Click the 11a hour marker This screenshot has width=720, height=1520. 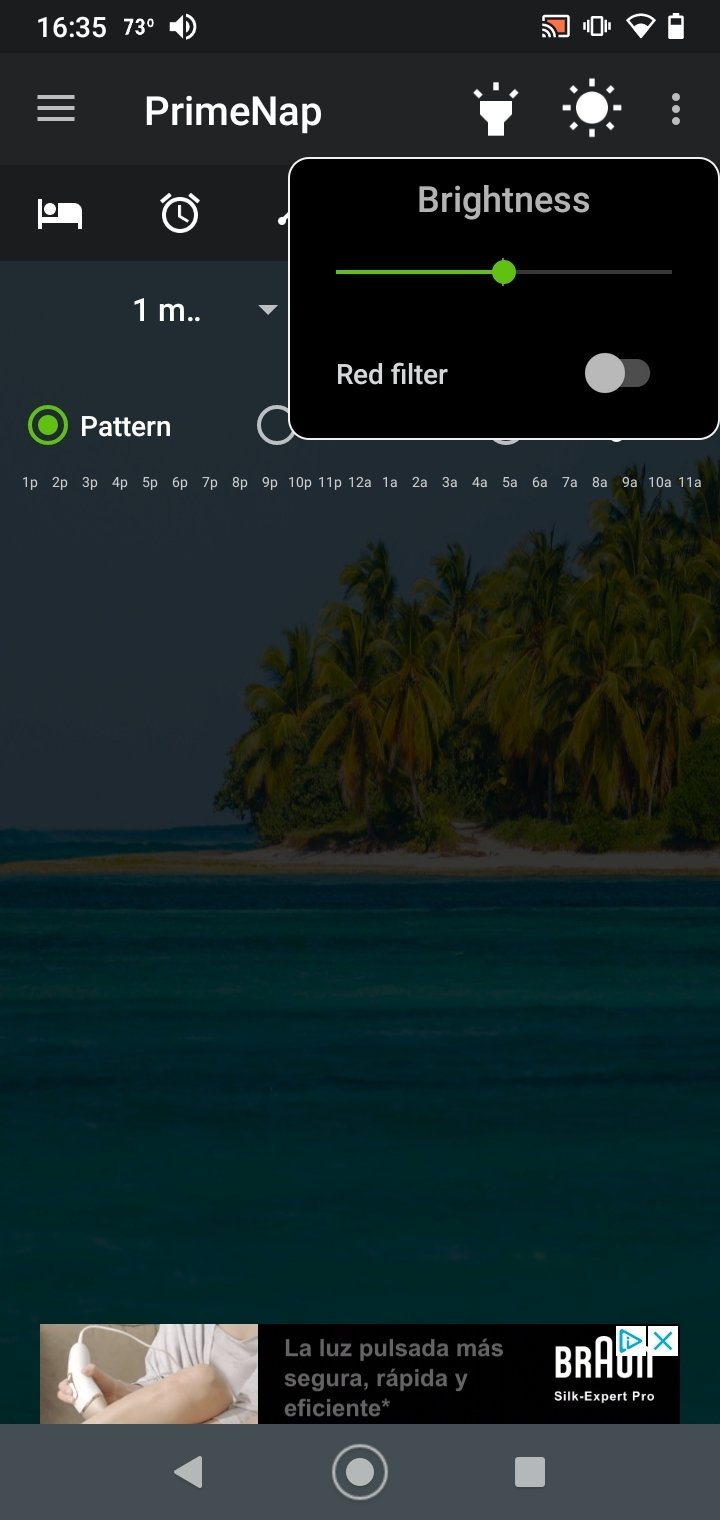point(690,483)
